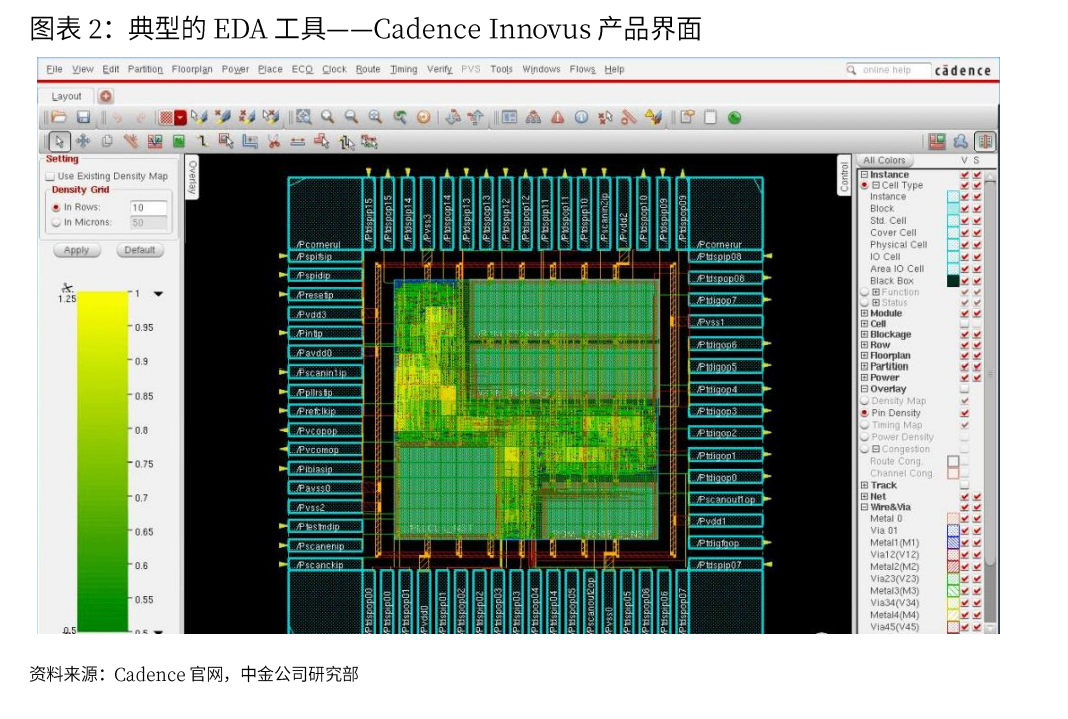This screenshot has height=719, width=1068.
Task: Switch to physical view icon
Action: pos(985,142)
